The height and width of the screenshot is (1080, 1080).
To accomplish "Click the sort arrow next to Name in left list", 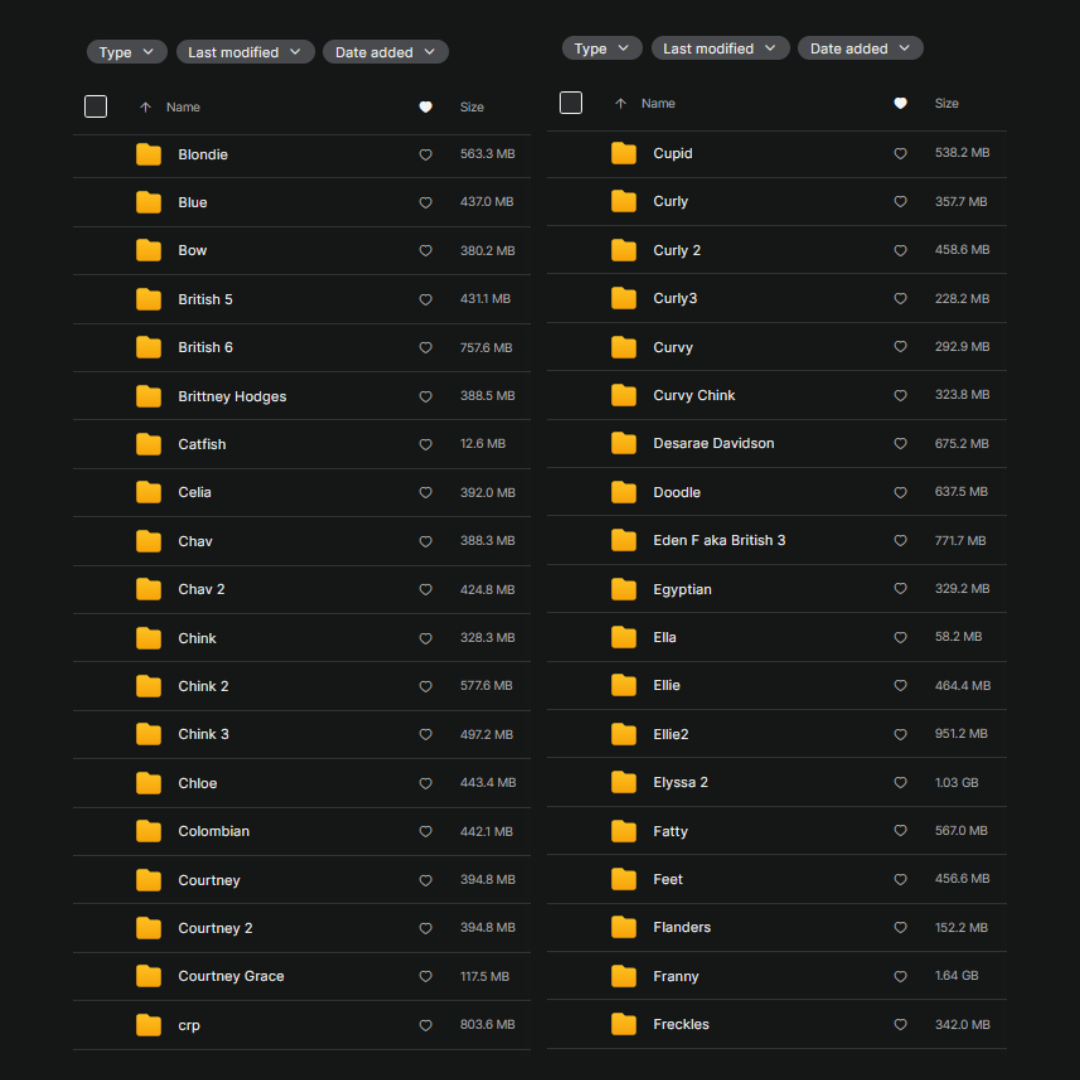I will point(145,107).
